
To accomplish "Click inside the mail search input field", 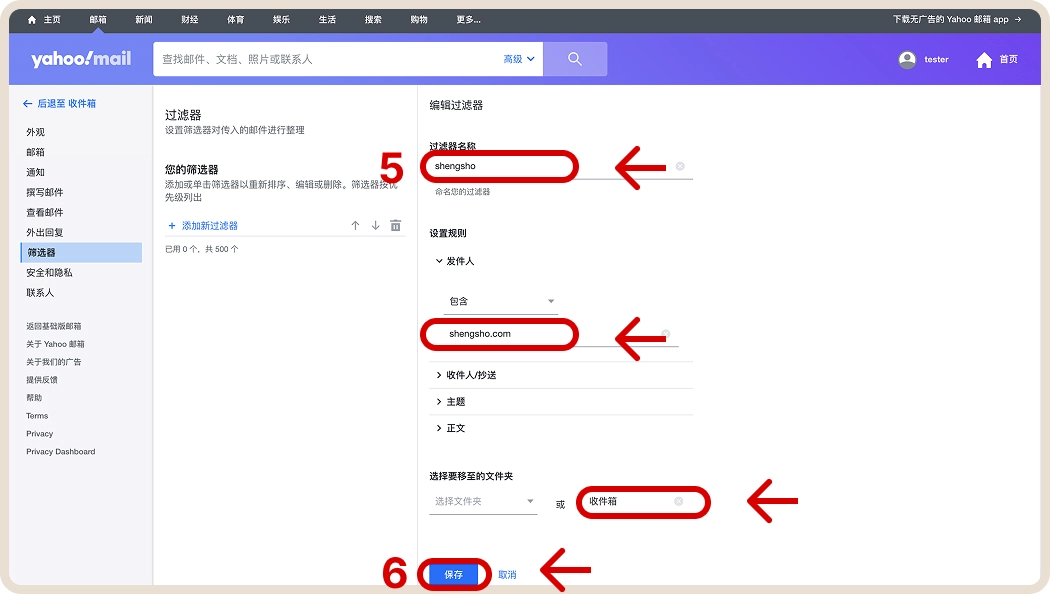I will tap(300, 58).
